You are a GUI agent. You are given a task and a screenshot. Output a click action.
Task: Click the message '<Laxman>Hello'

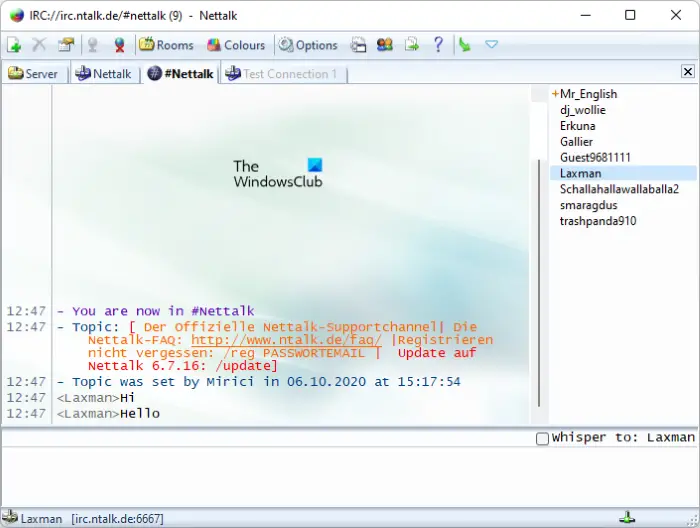tap(108, 414)
